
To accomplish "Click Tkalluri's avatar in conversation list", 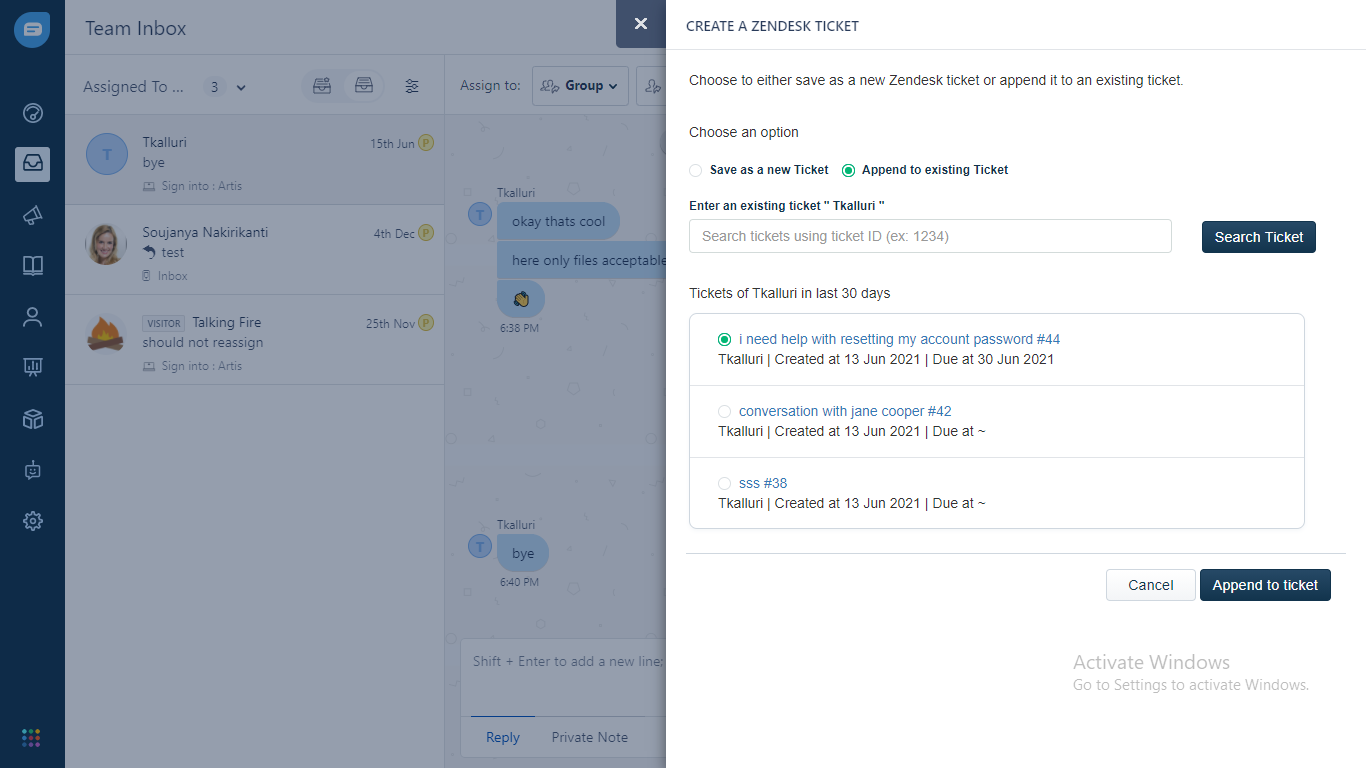I will click(107, 154).
